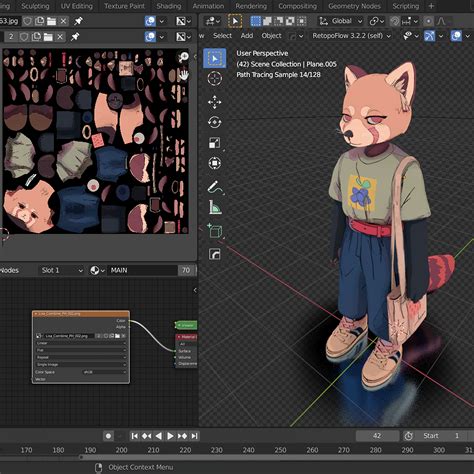Click the image editor zoom magnifier icon
This screenshot has height=474, width=474.
tap(183, 57)
